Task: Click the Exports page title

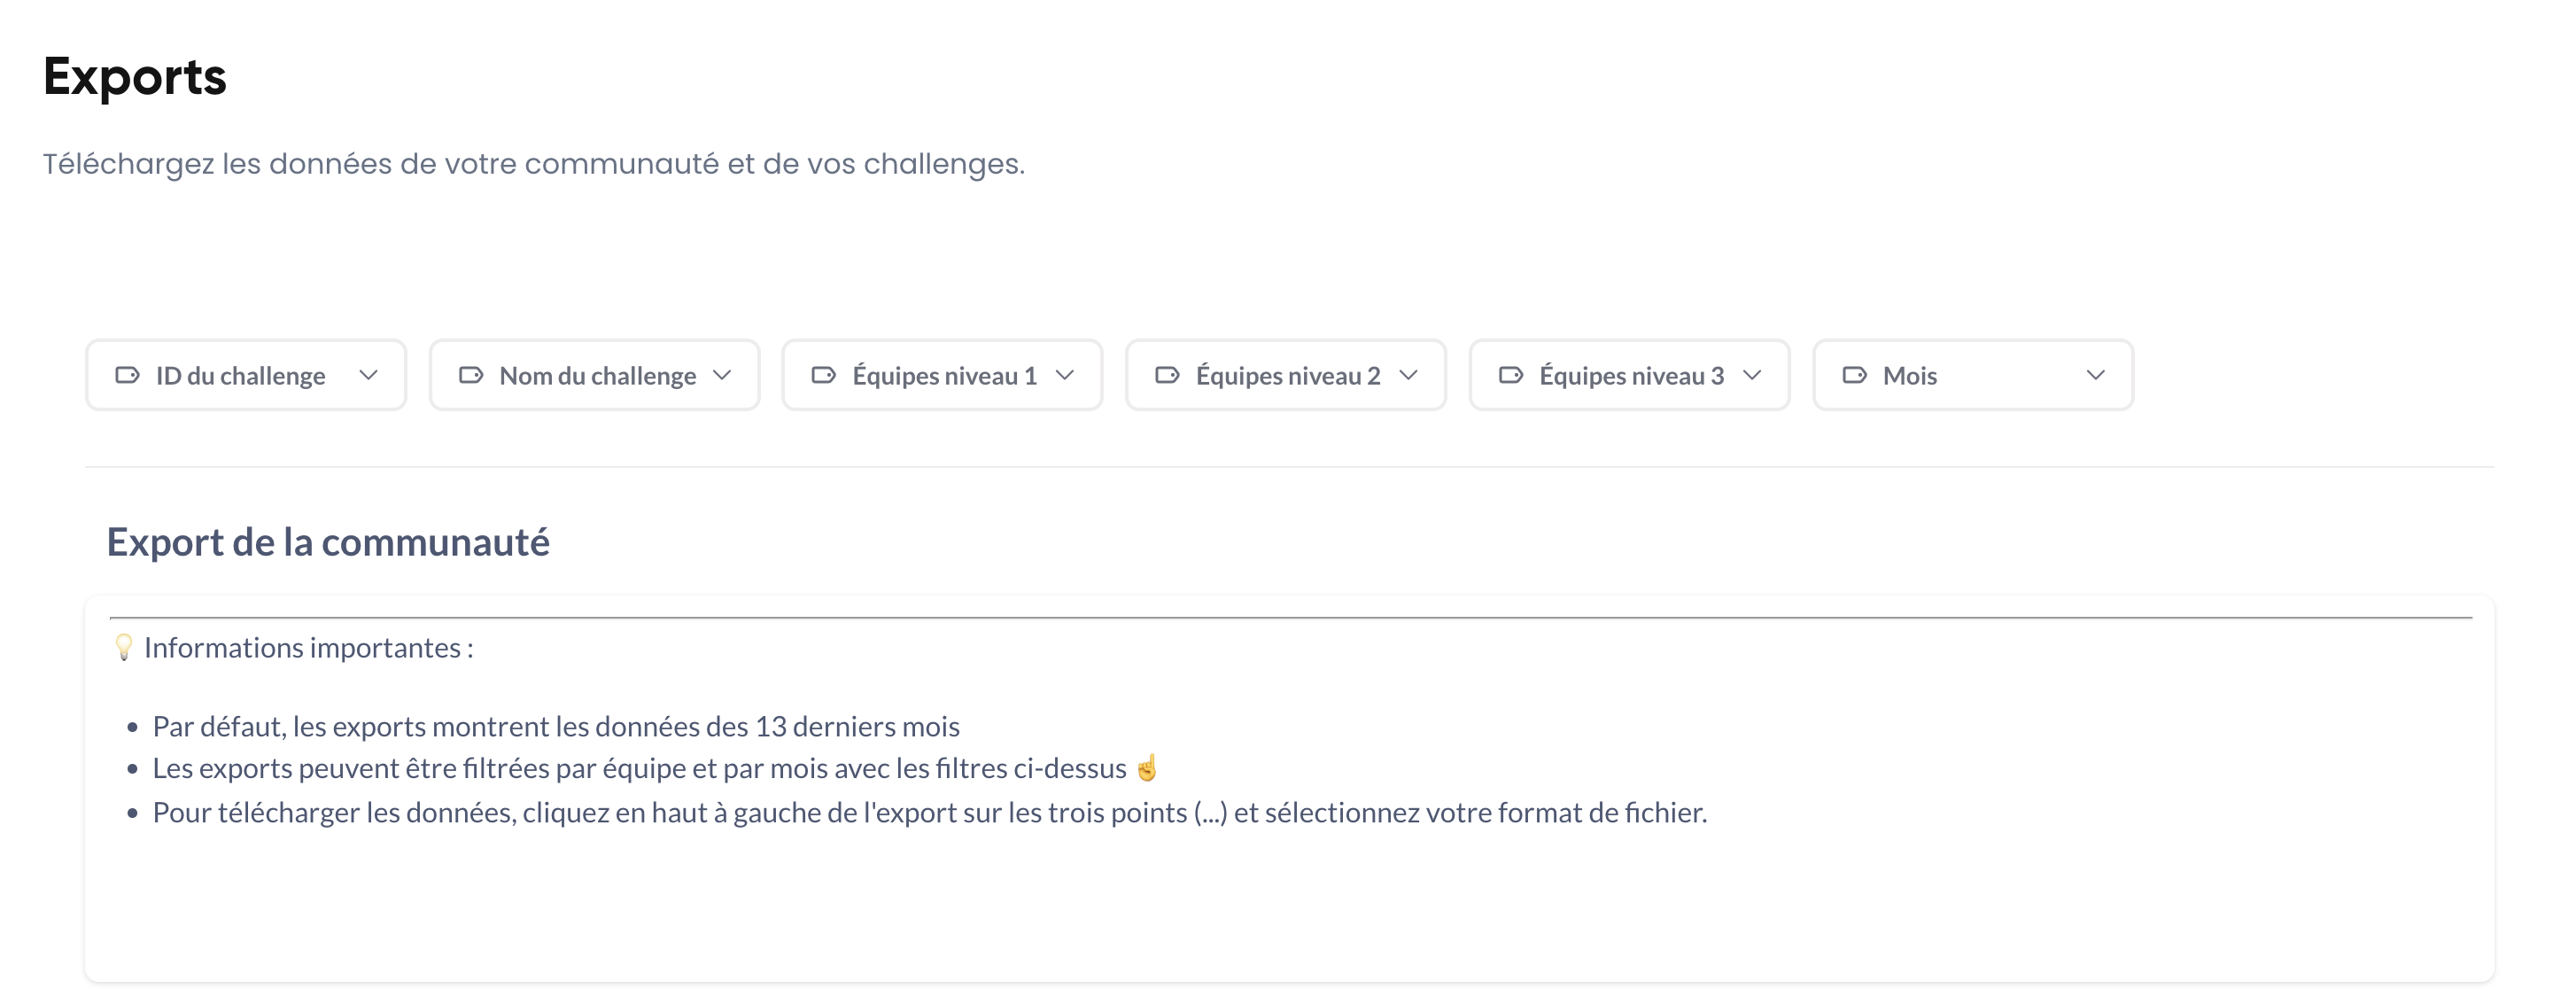Action: pos(135,77)
